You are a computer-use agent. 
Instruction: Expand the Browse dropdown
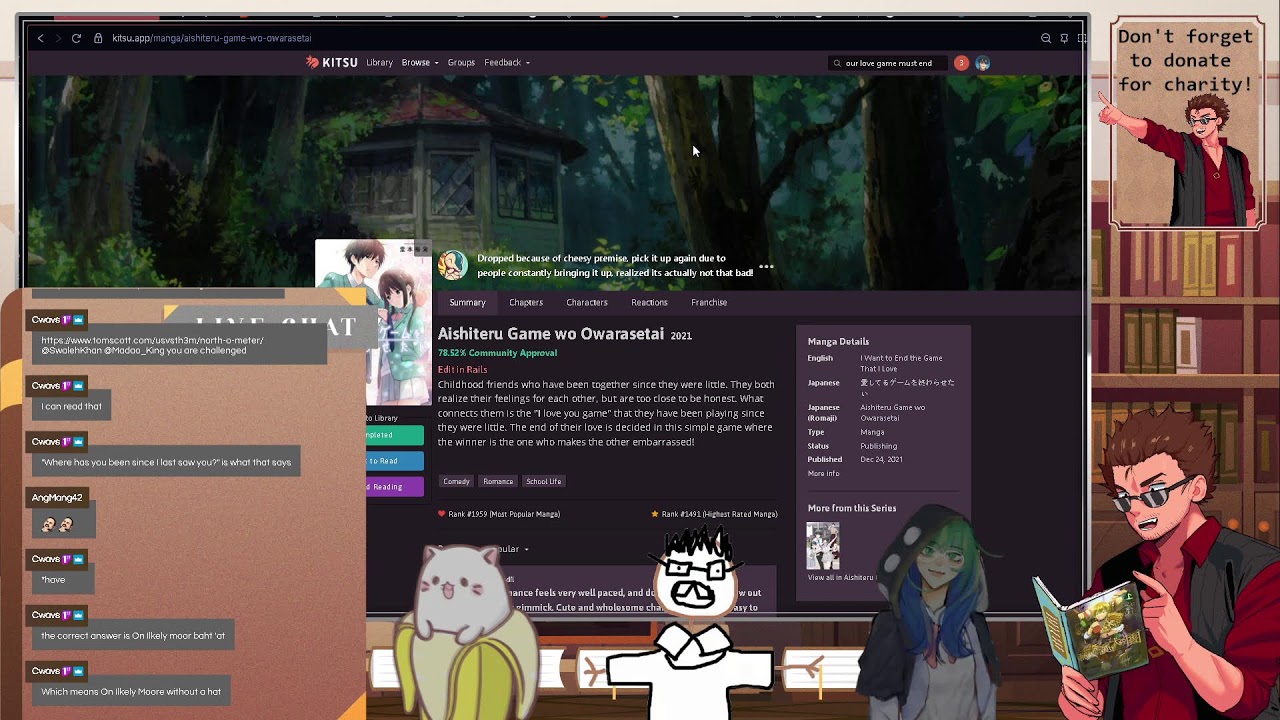pos(420,63)
